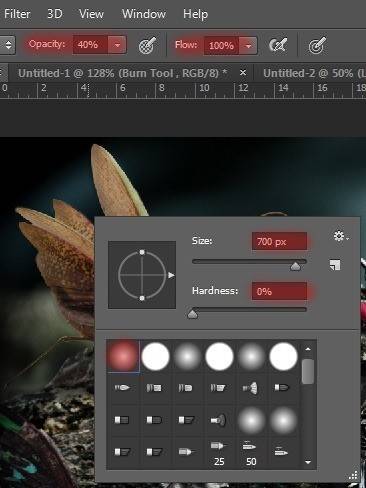Open the dropdown stepper left of Opacity
The width and height of the screenshot is (366, 488).
[x=7, y=45]
